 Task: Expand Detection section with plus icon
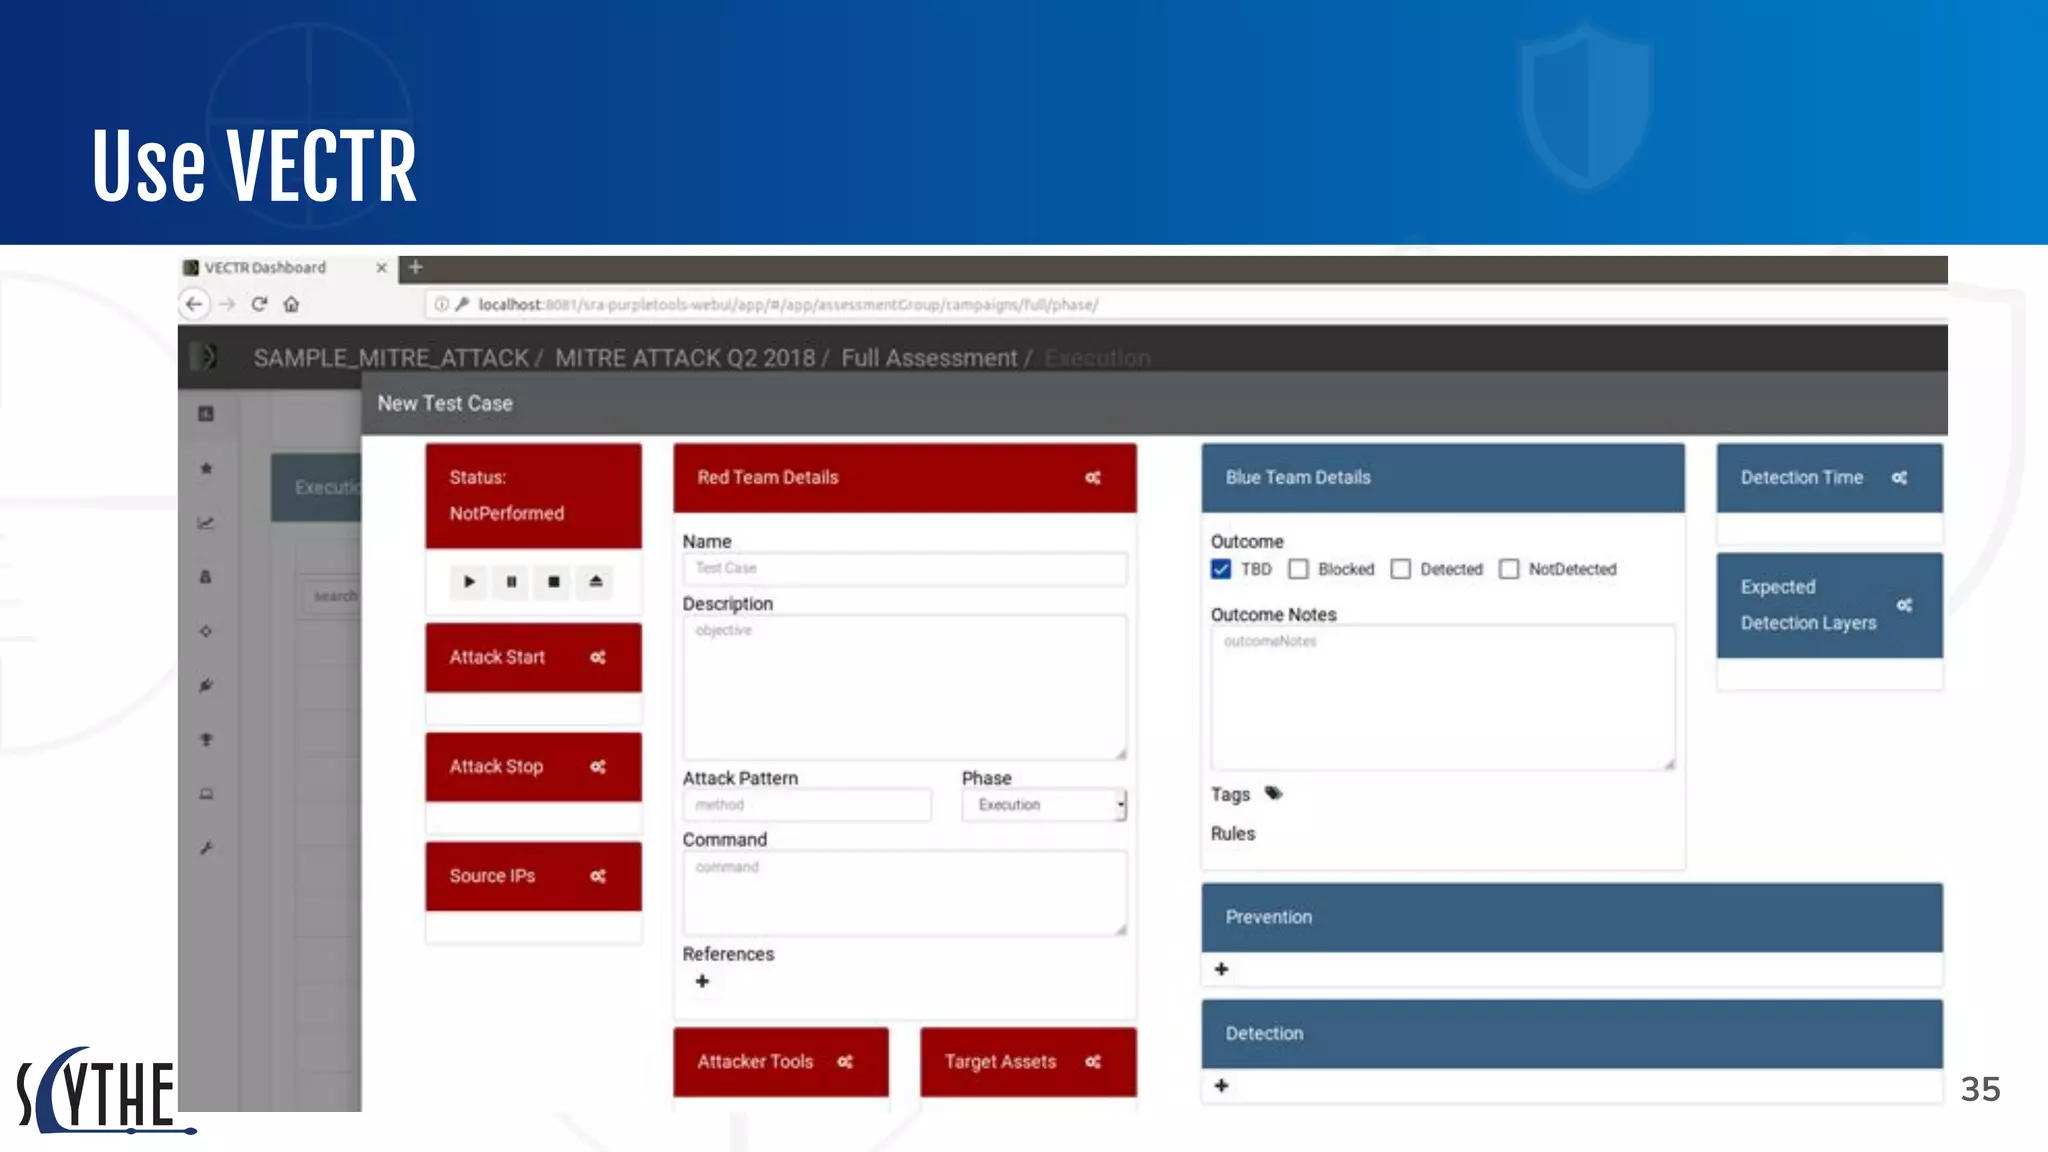(1221, 1085)
